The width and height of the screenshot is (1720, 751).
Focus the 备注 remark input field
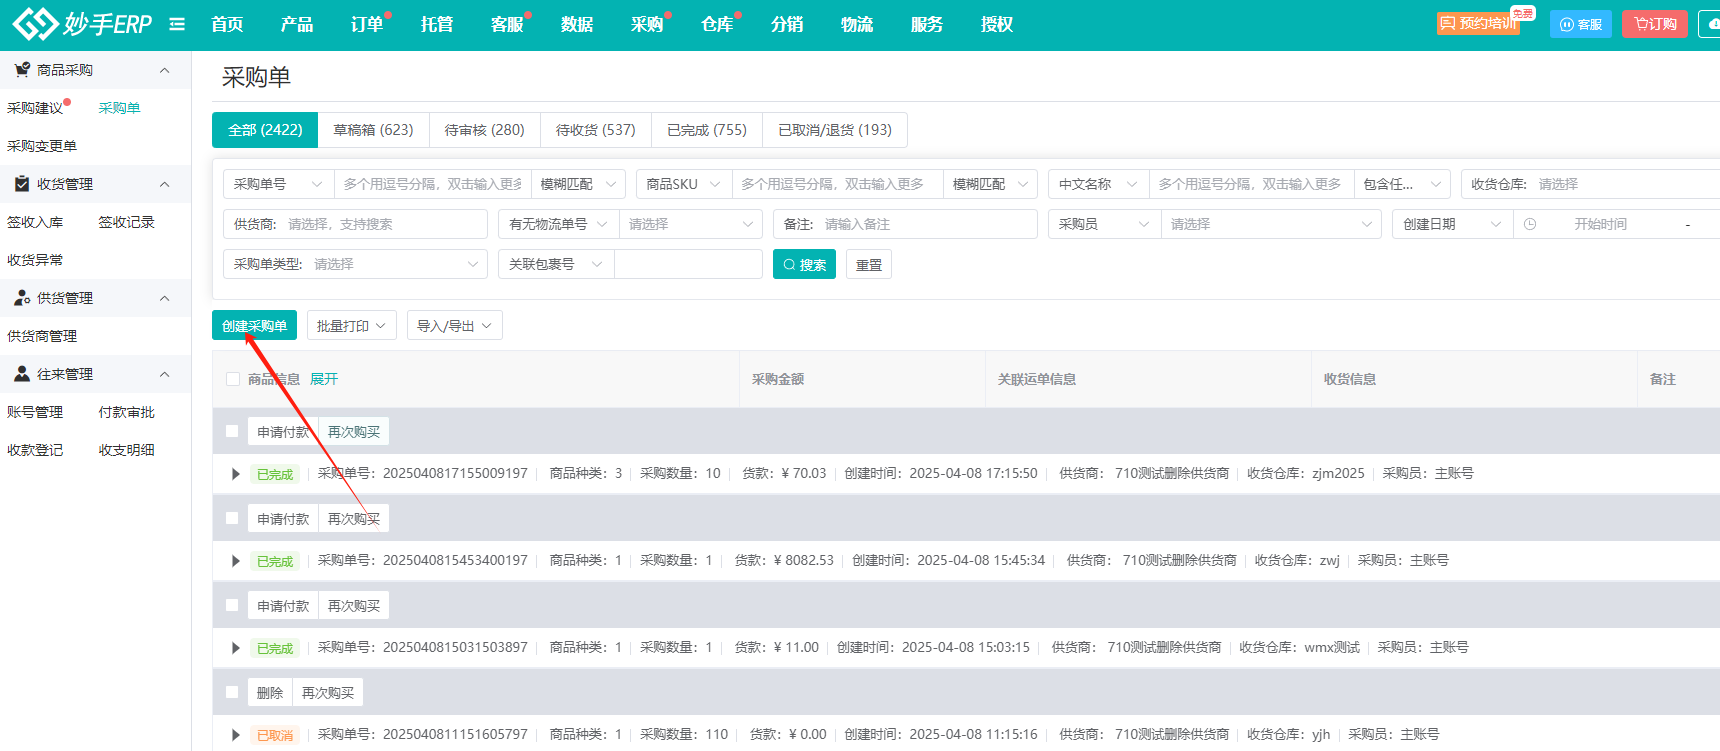tap(905, 224)
